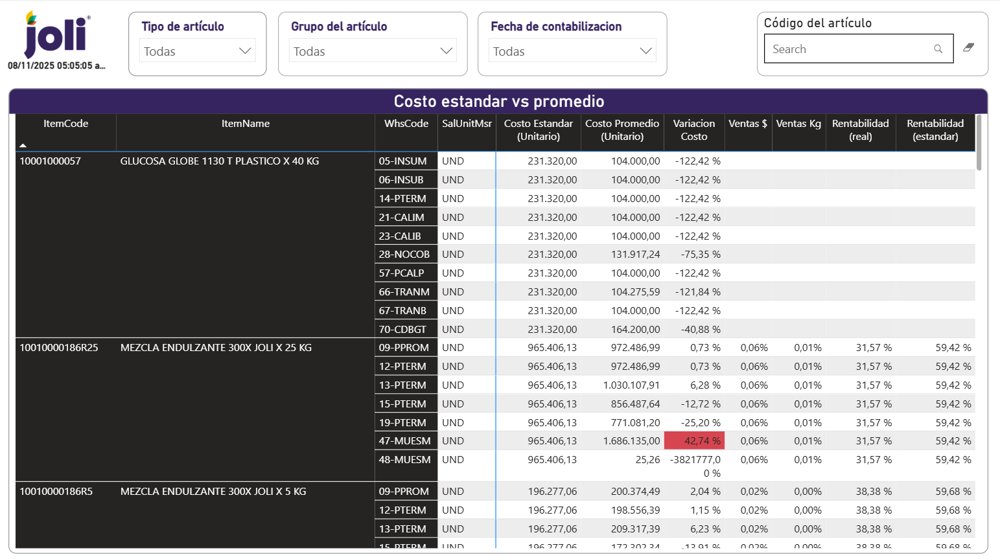Open the Tipo de artículo dropdown
1000x559 pixels.
(197, 51)
